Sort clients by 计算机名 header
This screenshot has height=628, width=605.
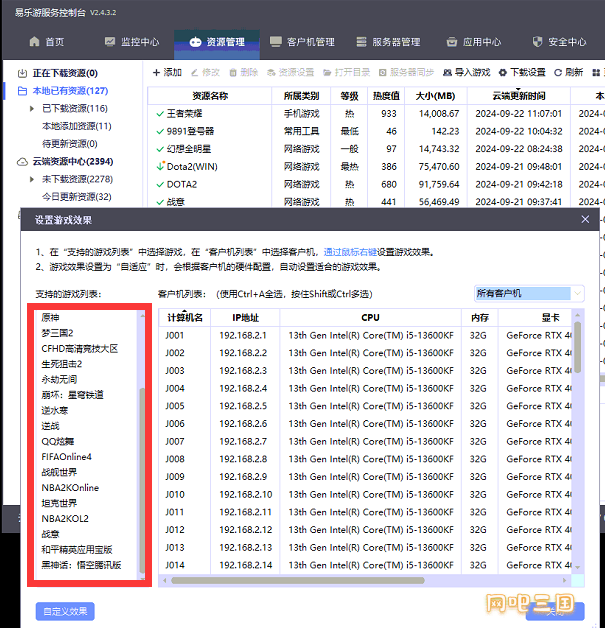point(185,318)
